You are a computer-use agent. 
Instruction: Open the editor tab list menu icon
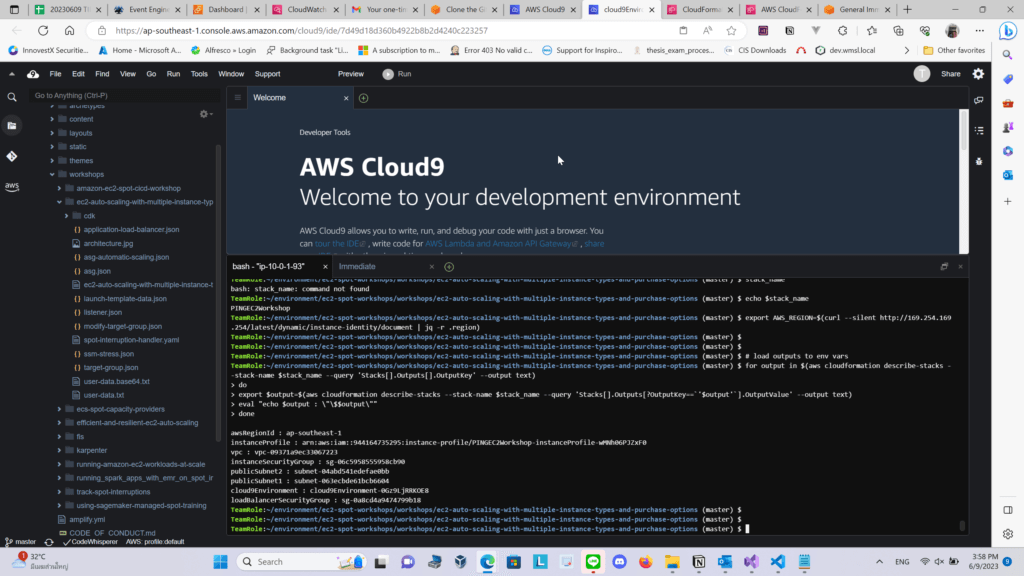tap(238, 98)
